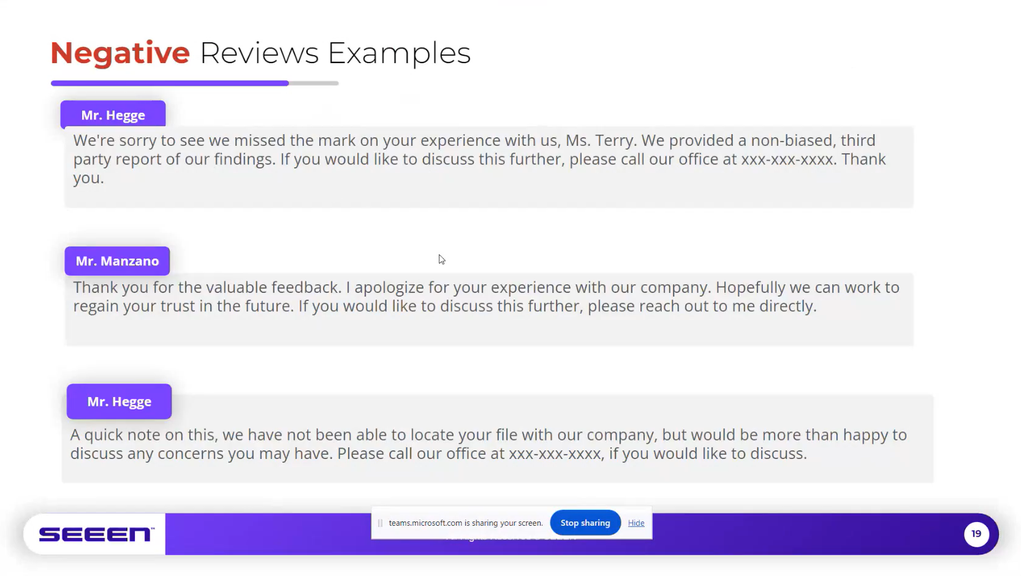Click the gray end of the progress indicator
1021x576 pixels.
313,83
